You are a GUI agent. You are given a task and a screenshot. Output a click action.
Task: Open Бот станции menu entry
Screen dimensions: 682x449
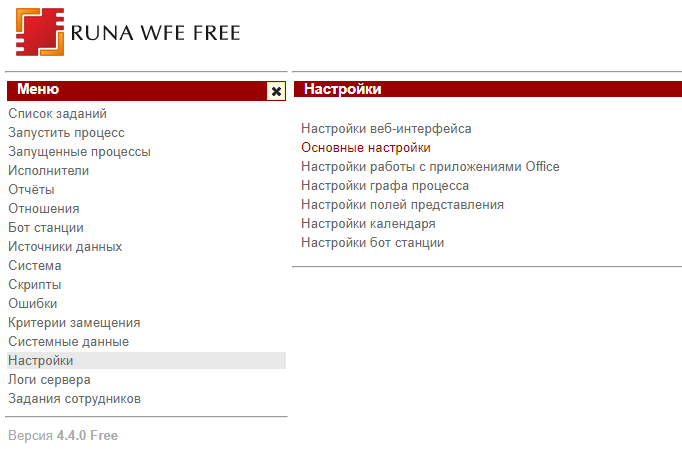(x=46, y=228)
